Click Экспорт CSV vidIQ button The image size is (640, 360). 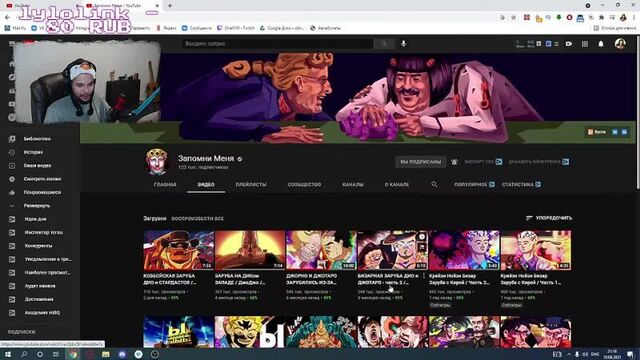[483, 162]
